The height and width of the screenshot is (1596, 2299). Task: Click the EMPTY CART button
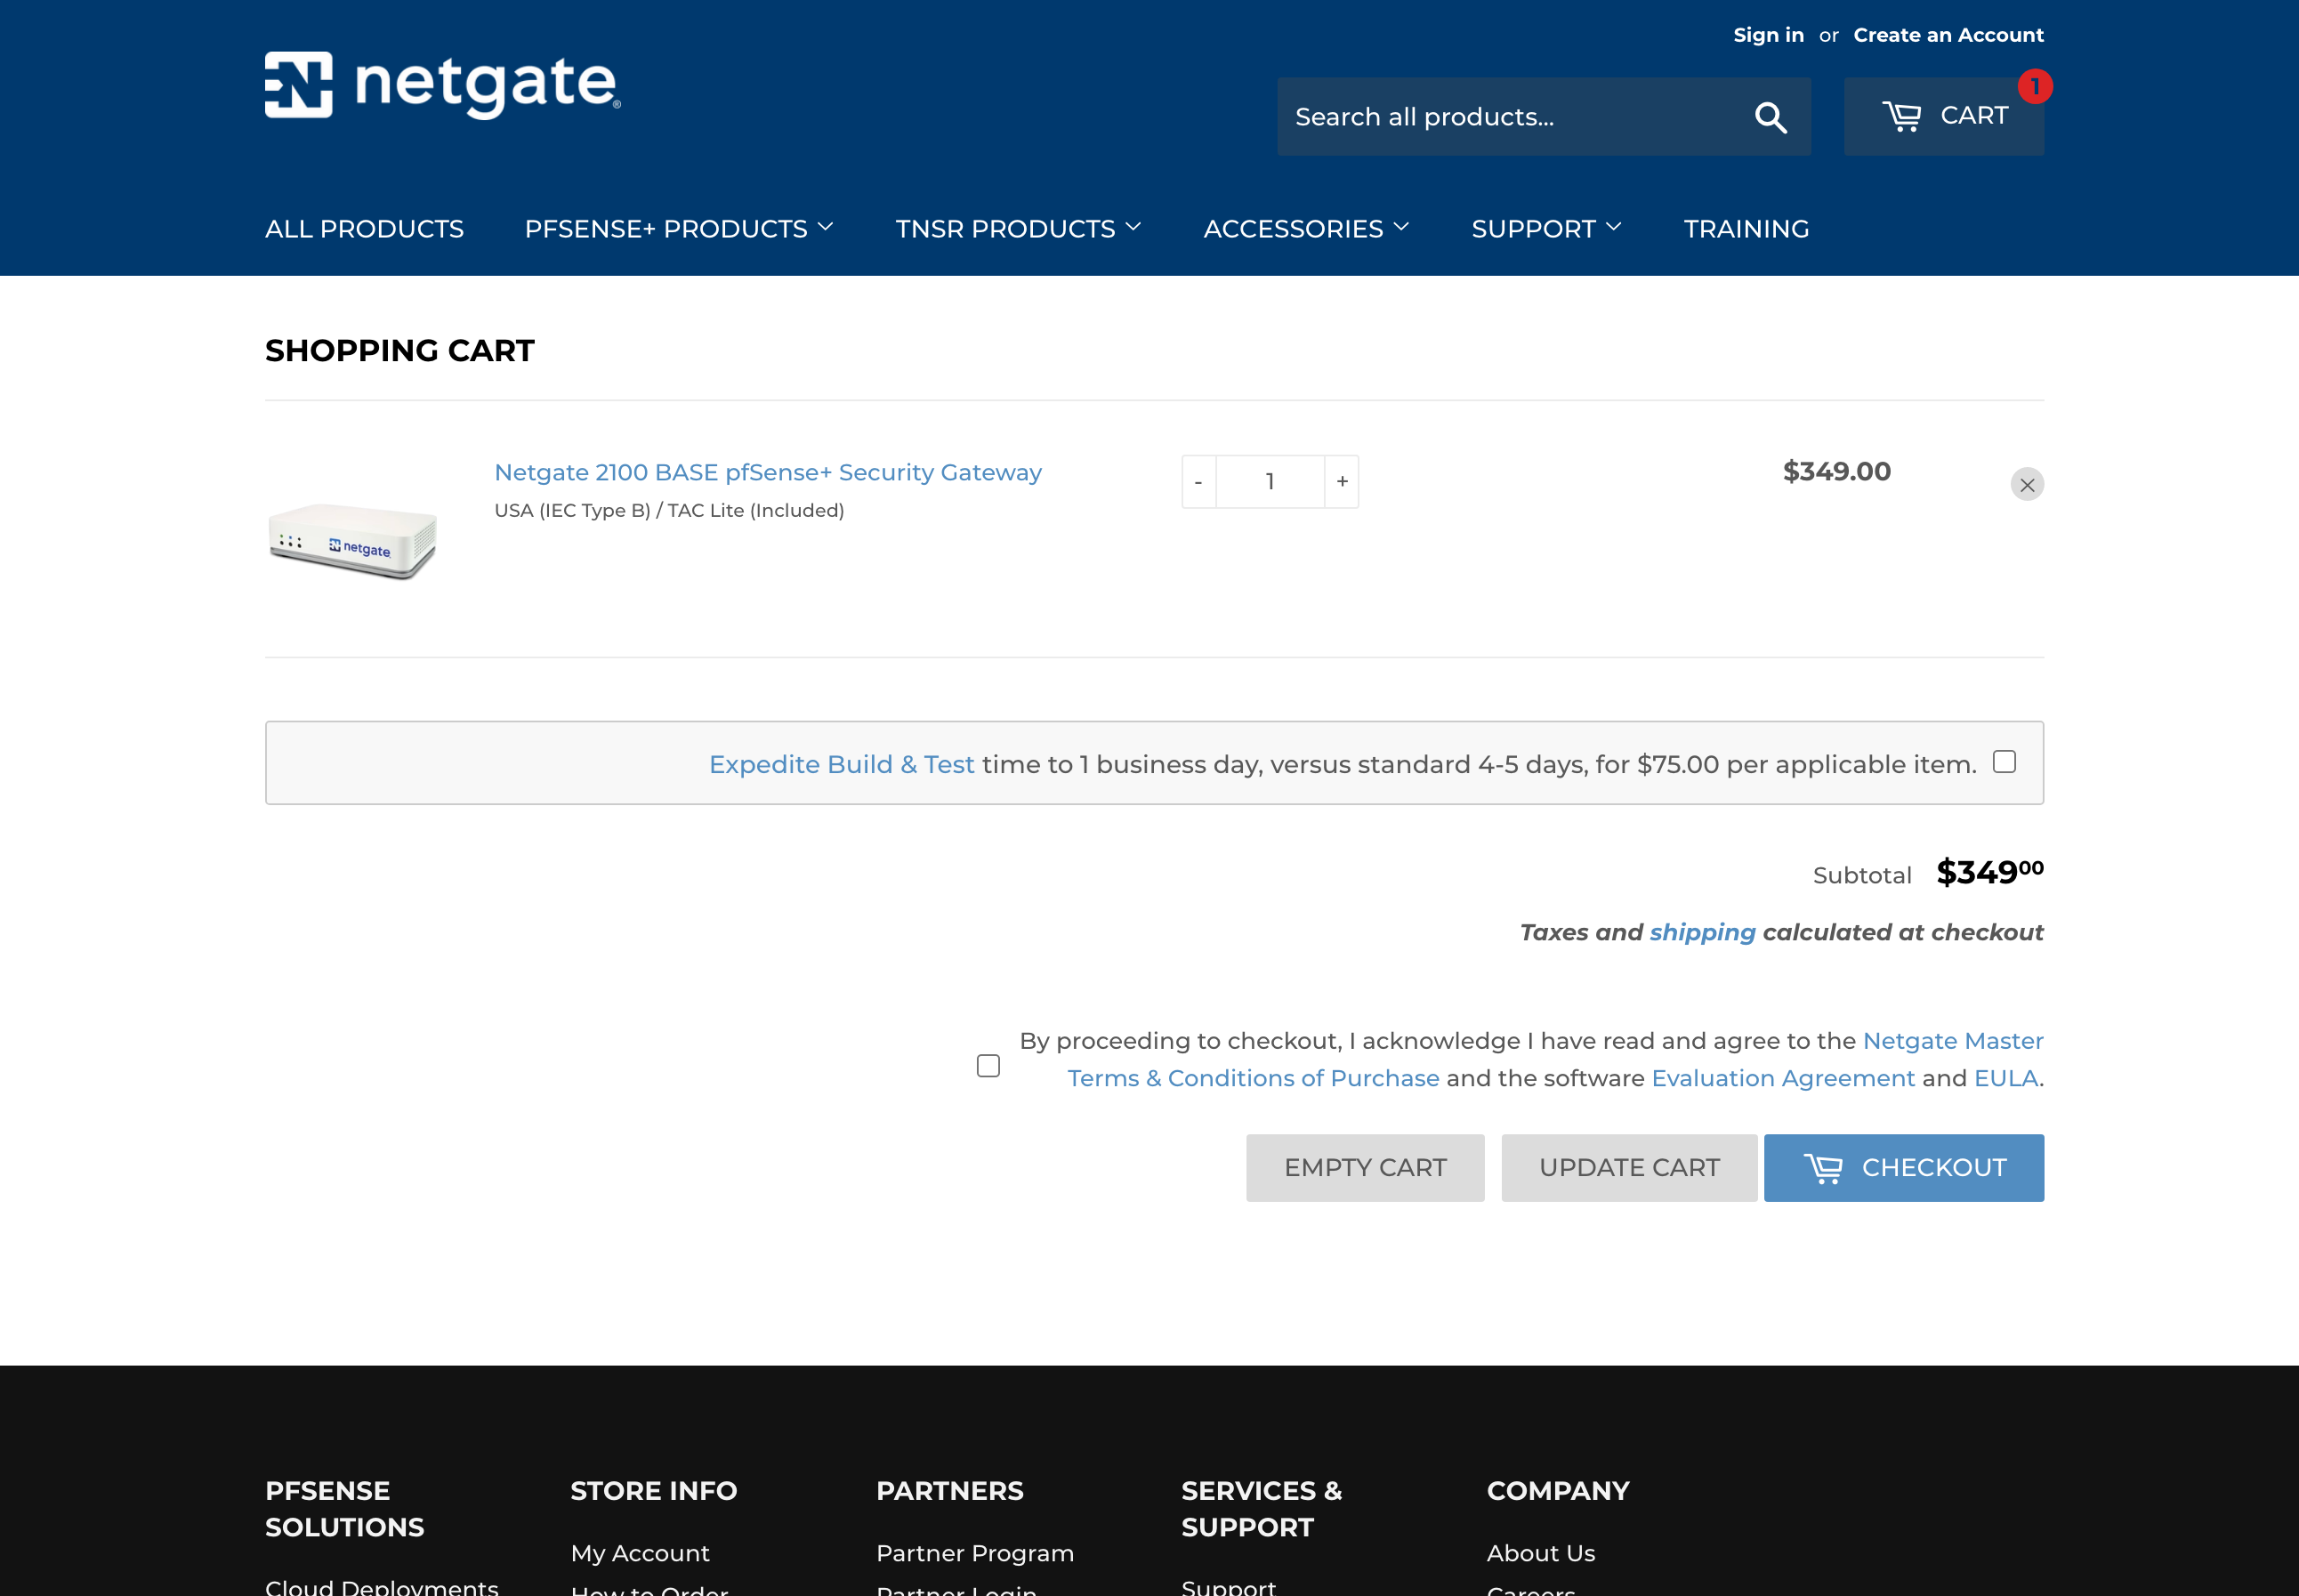click(1365, 1168)
